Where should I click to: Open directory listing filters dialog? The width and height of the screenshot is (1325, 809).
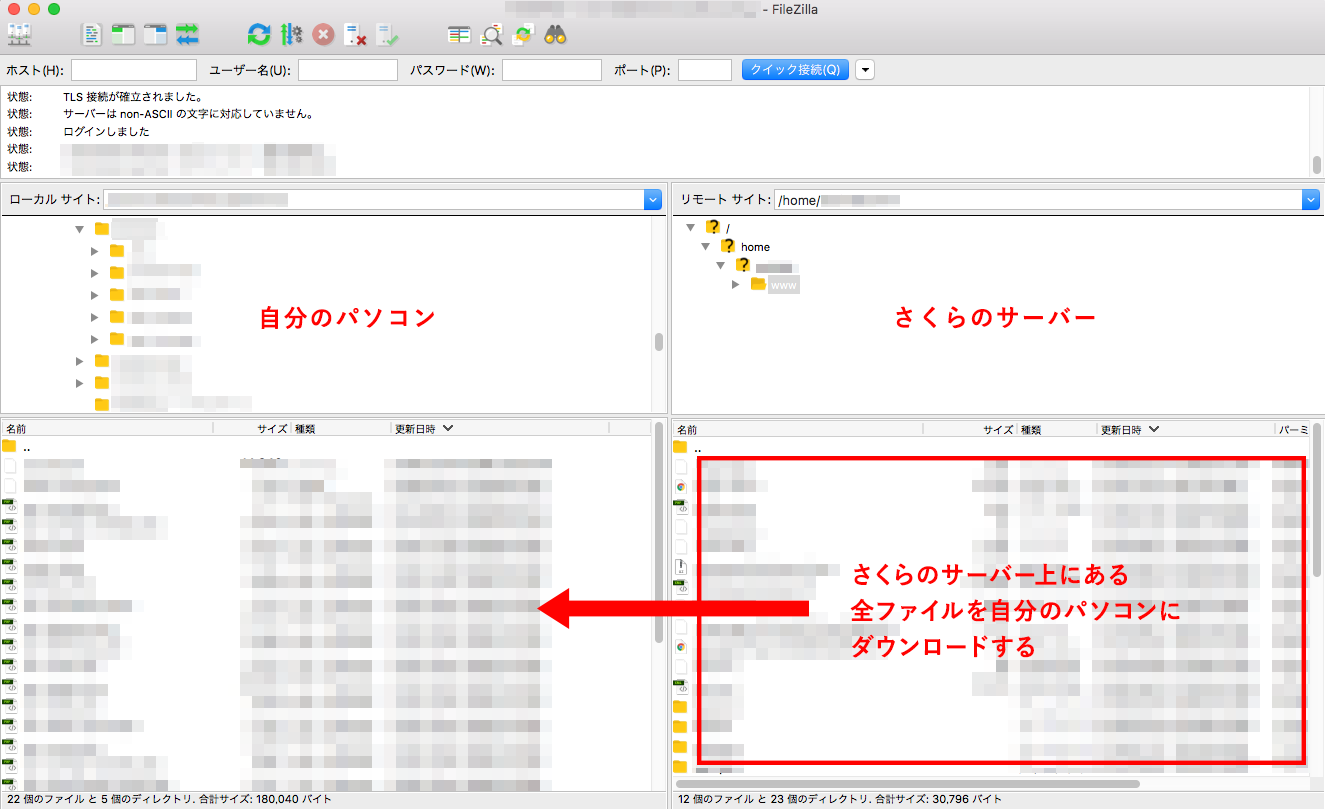tap(459, 35)
